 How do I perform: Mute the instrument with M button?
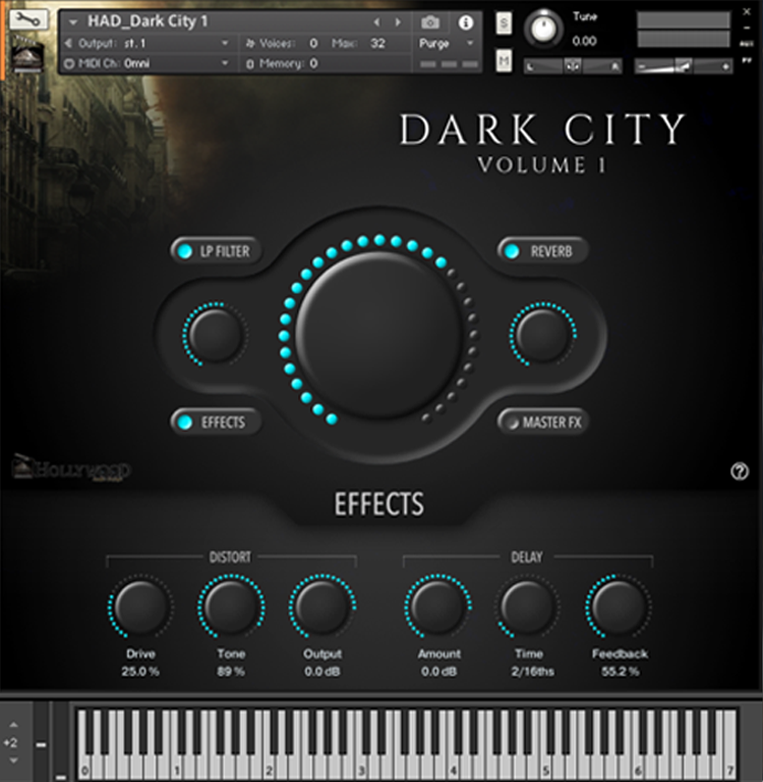504,61
